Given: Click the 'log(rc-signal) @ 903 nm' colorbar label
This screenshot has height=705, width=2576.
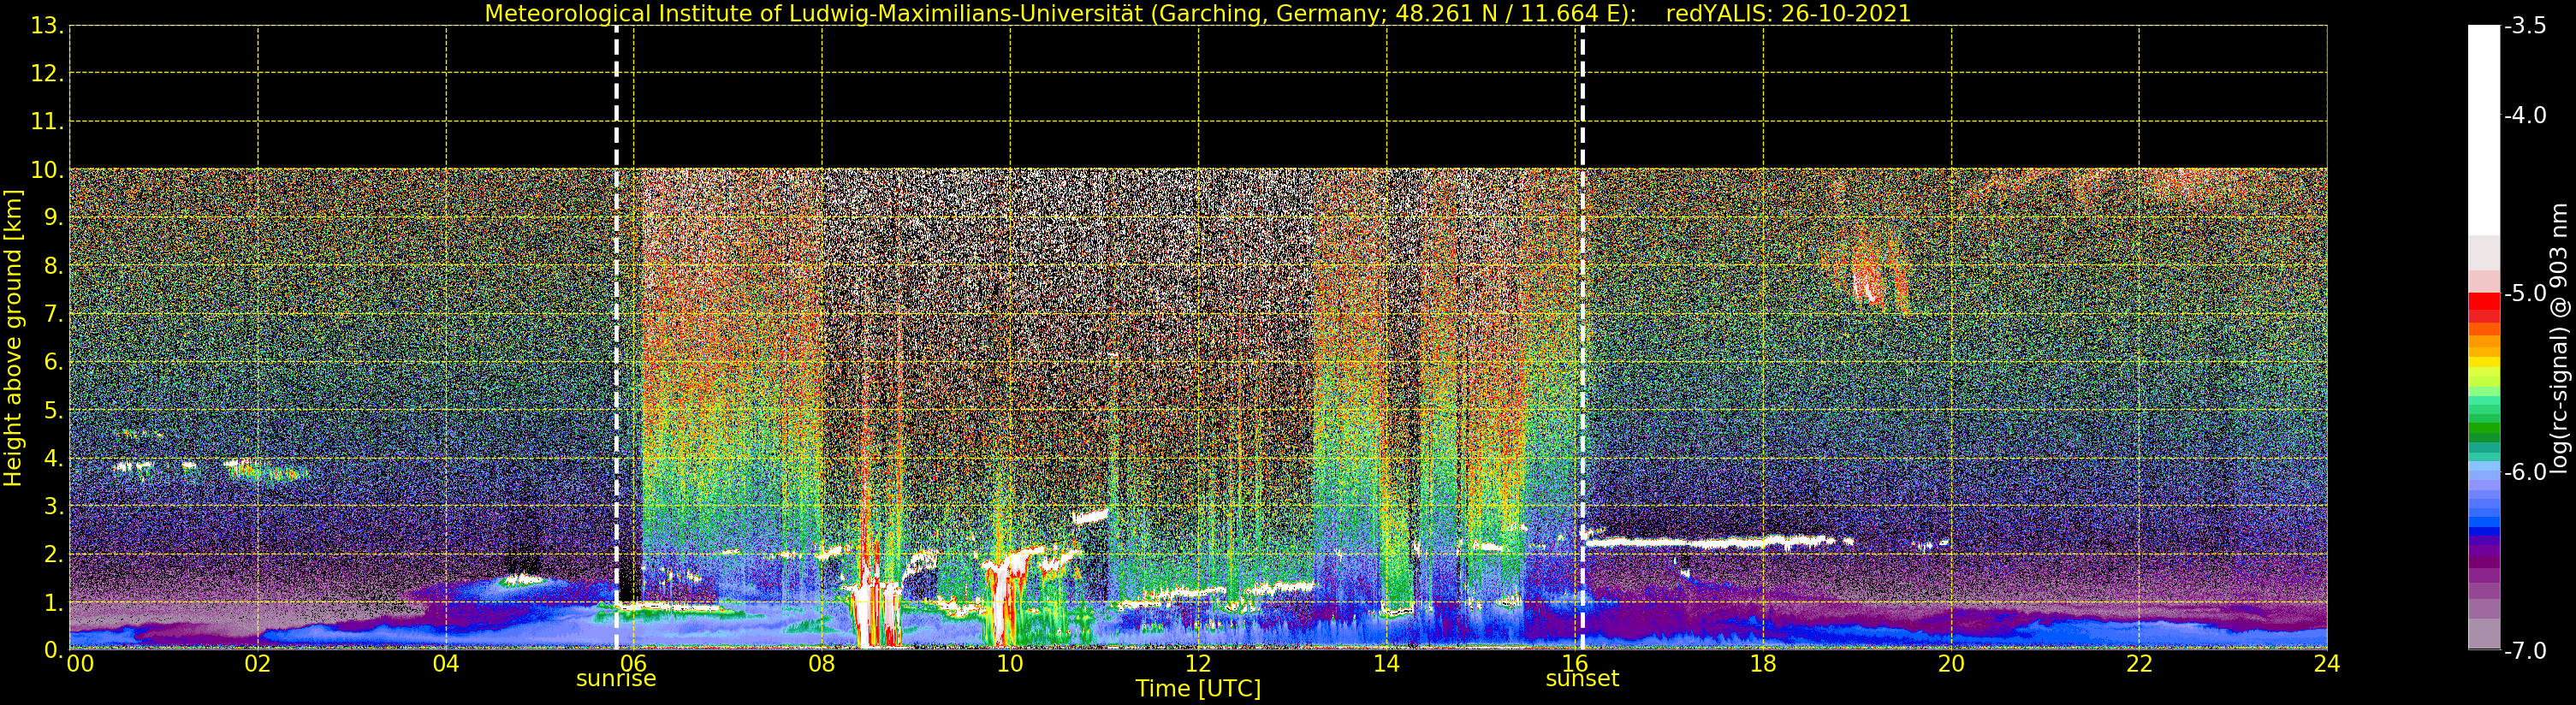Looking at the screenshot, I should [x=2559, y=338].
